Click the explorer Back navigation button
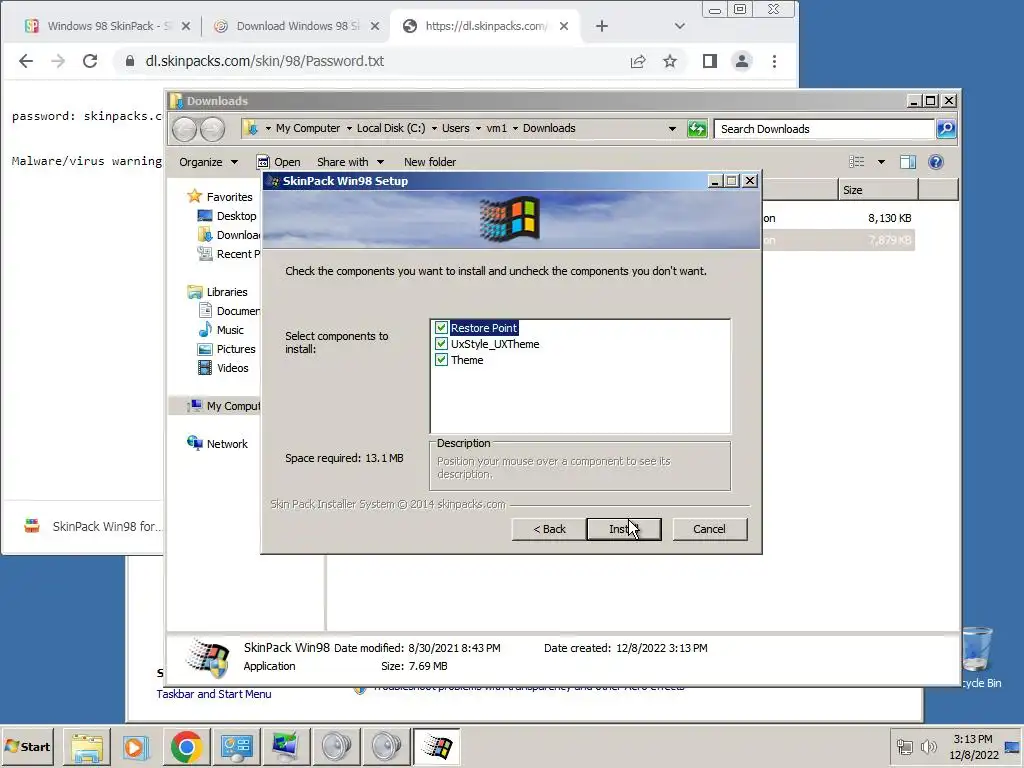1024x768 pixels. point(184,129)
